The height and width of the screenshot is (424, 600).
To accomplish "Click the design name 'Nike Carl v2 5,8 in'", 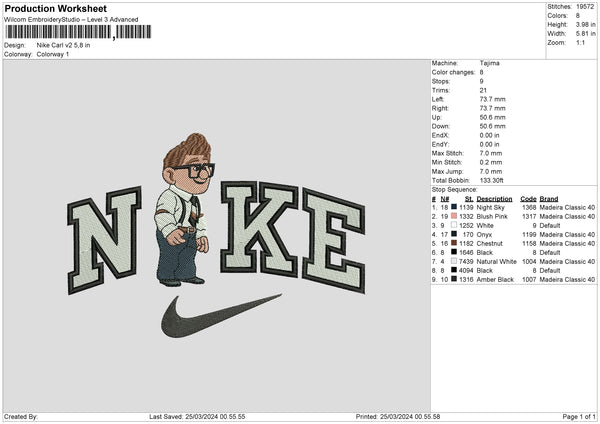I will (64, 45).
